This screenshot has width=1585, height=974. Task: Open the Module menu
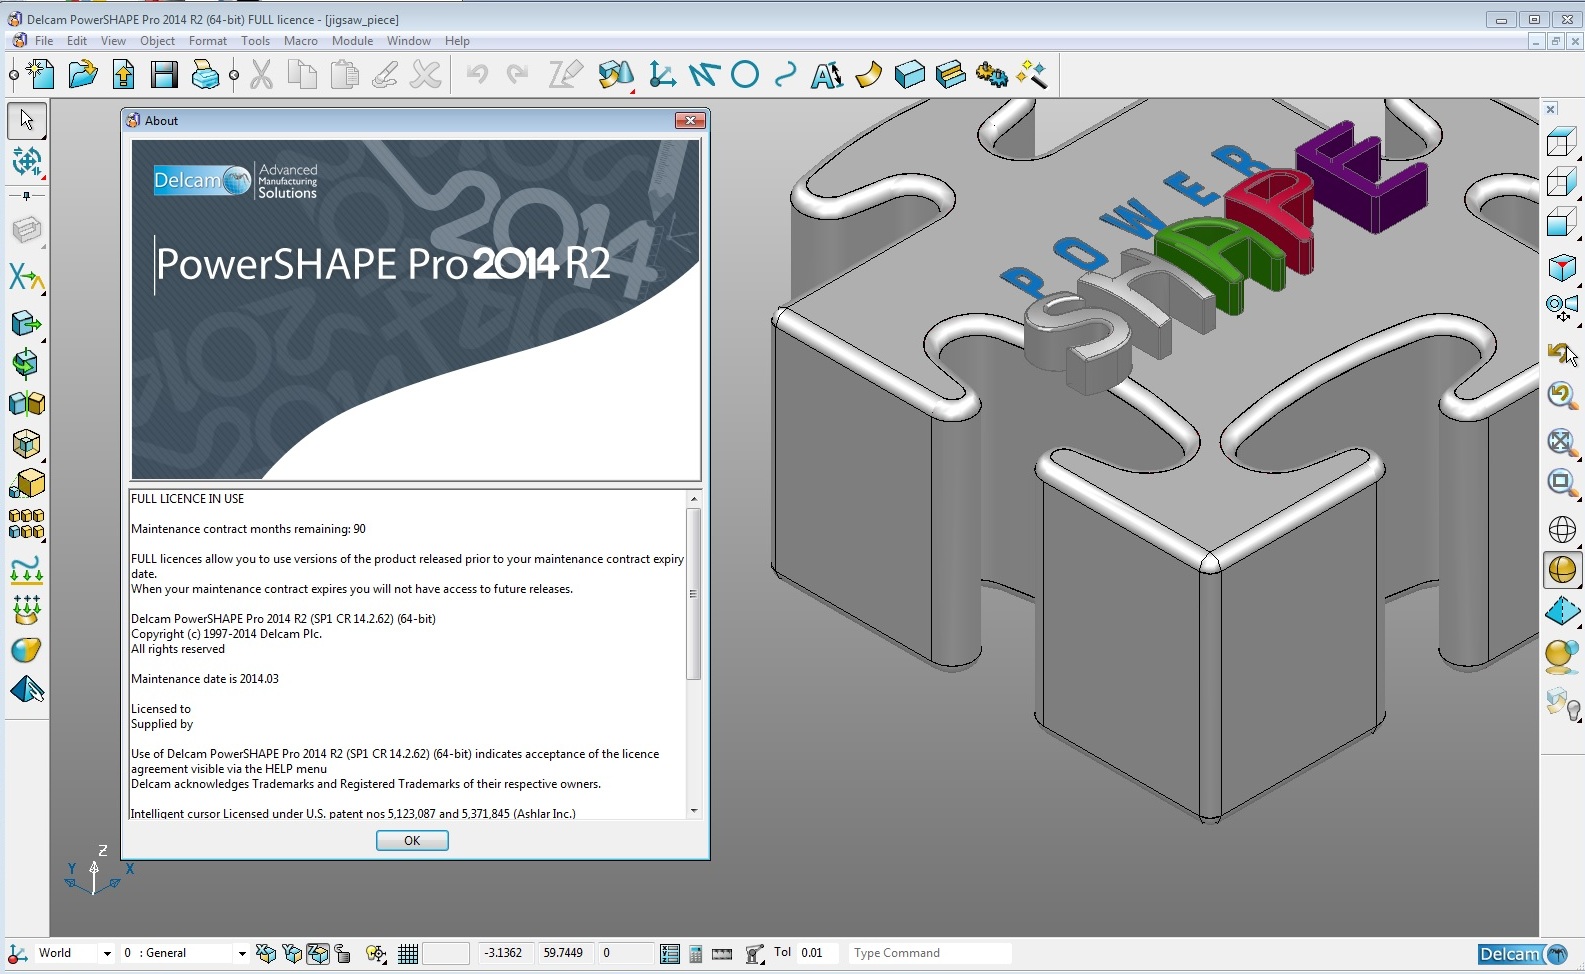[352, 41]
